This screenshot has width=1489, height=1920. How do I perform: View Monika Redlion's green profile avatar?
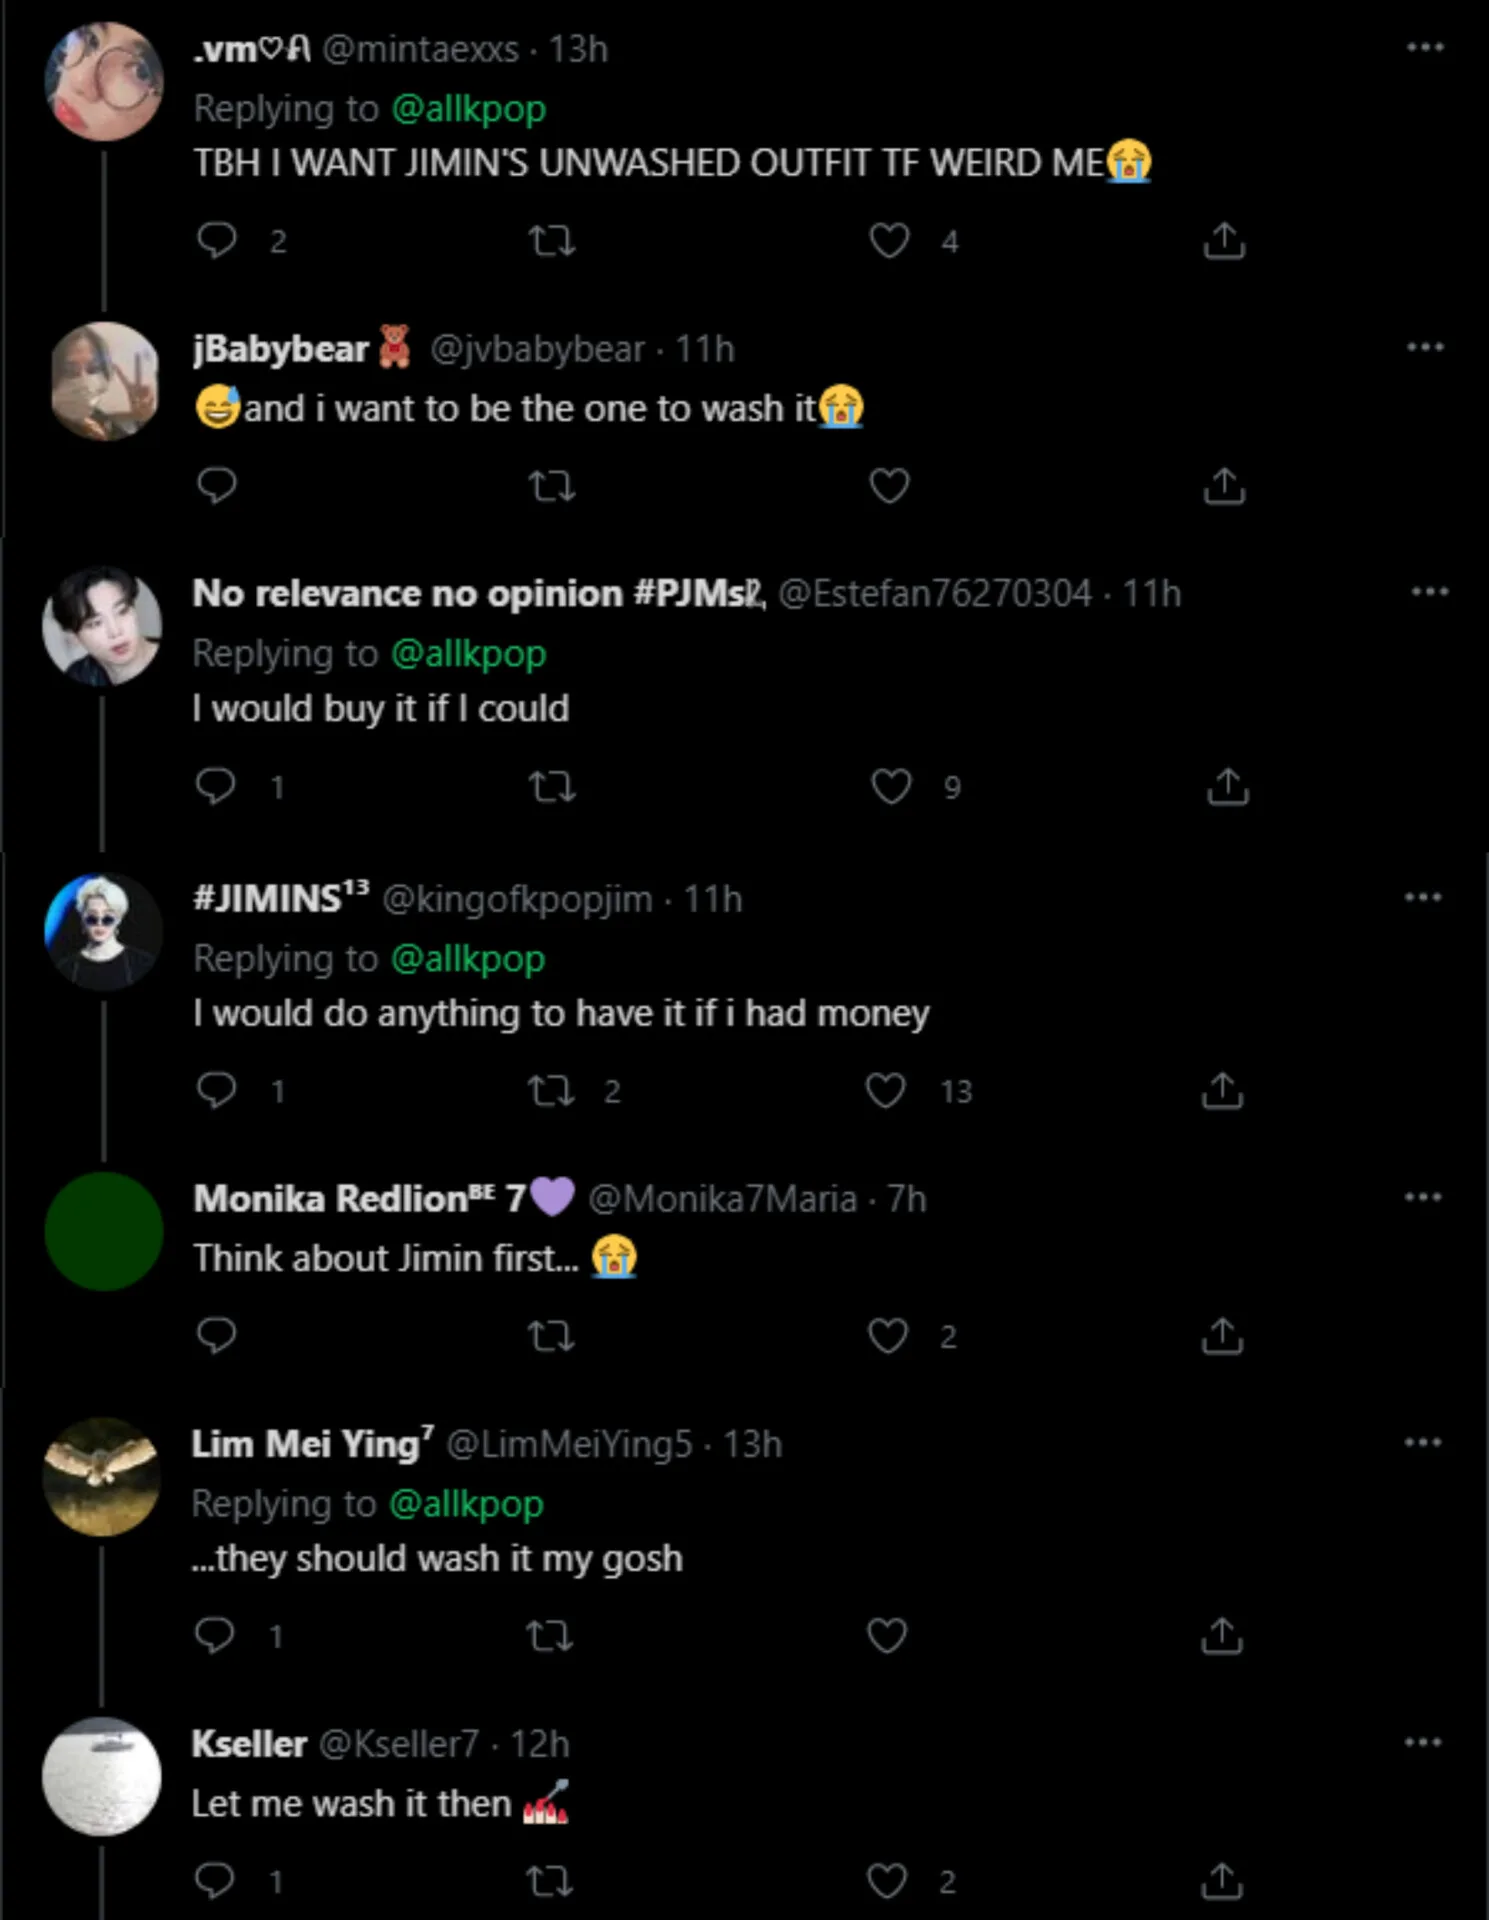pos(104,1231)
